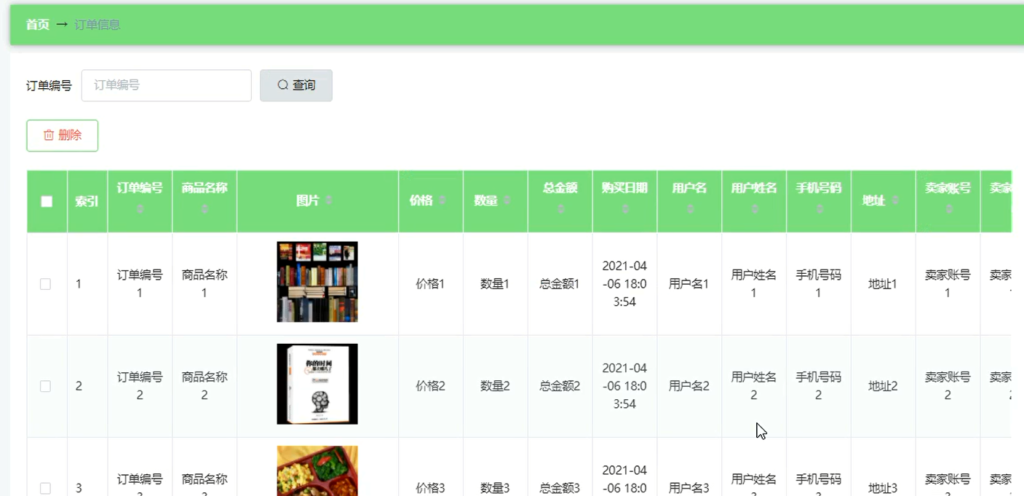The height and width of the screenshot is (496, 1024).
Task: Click the 地址1 cell
Action: point(883,284)
